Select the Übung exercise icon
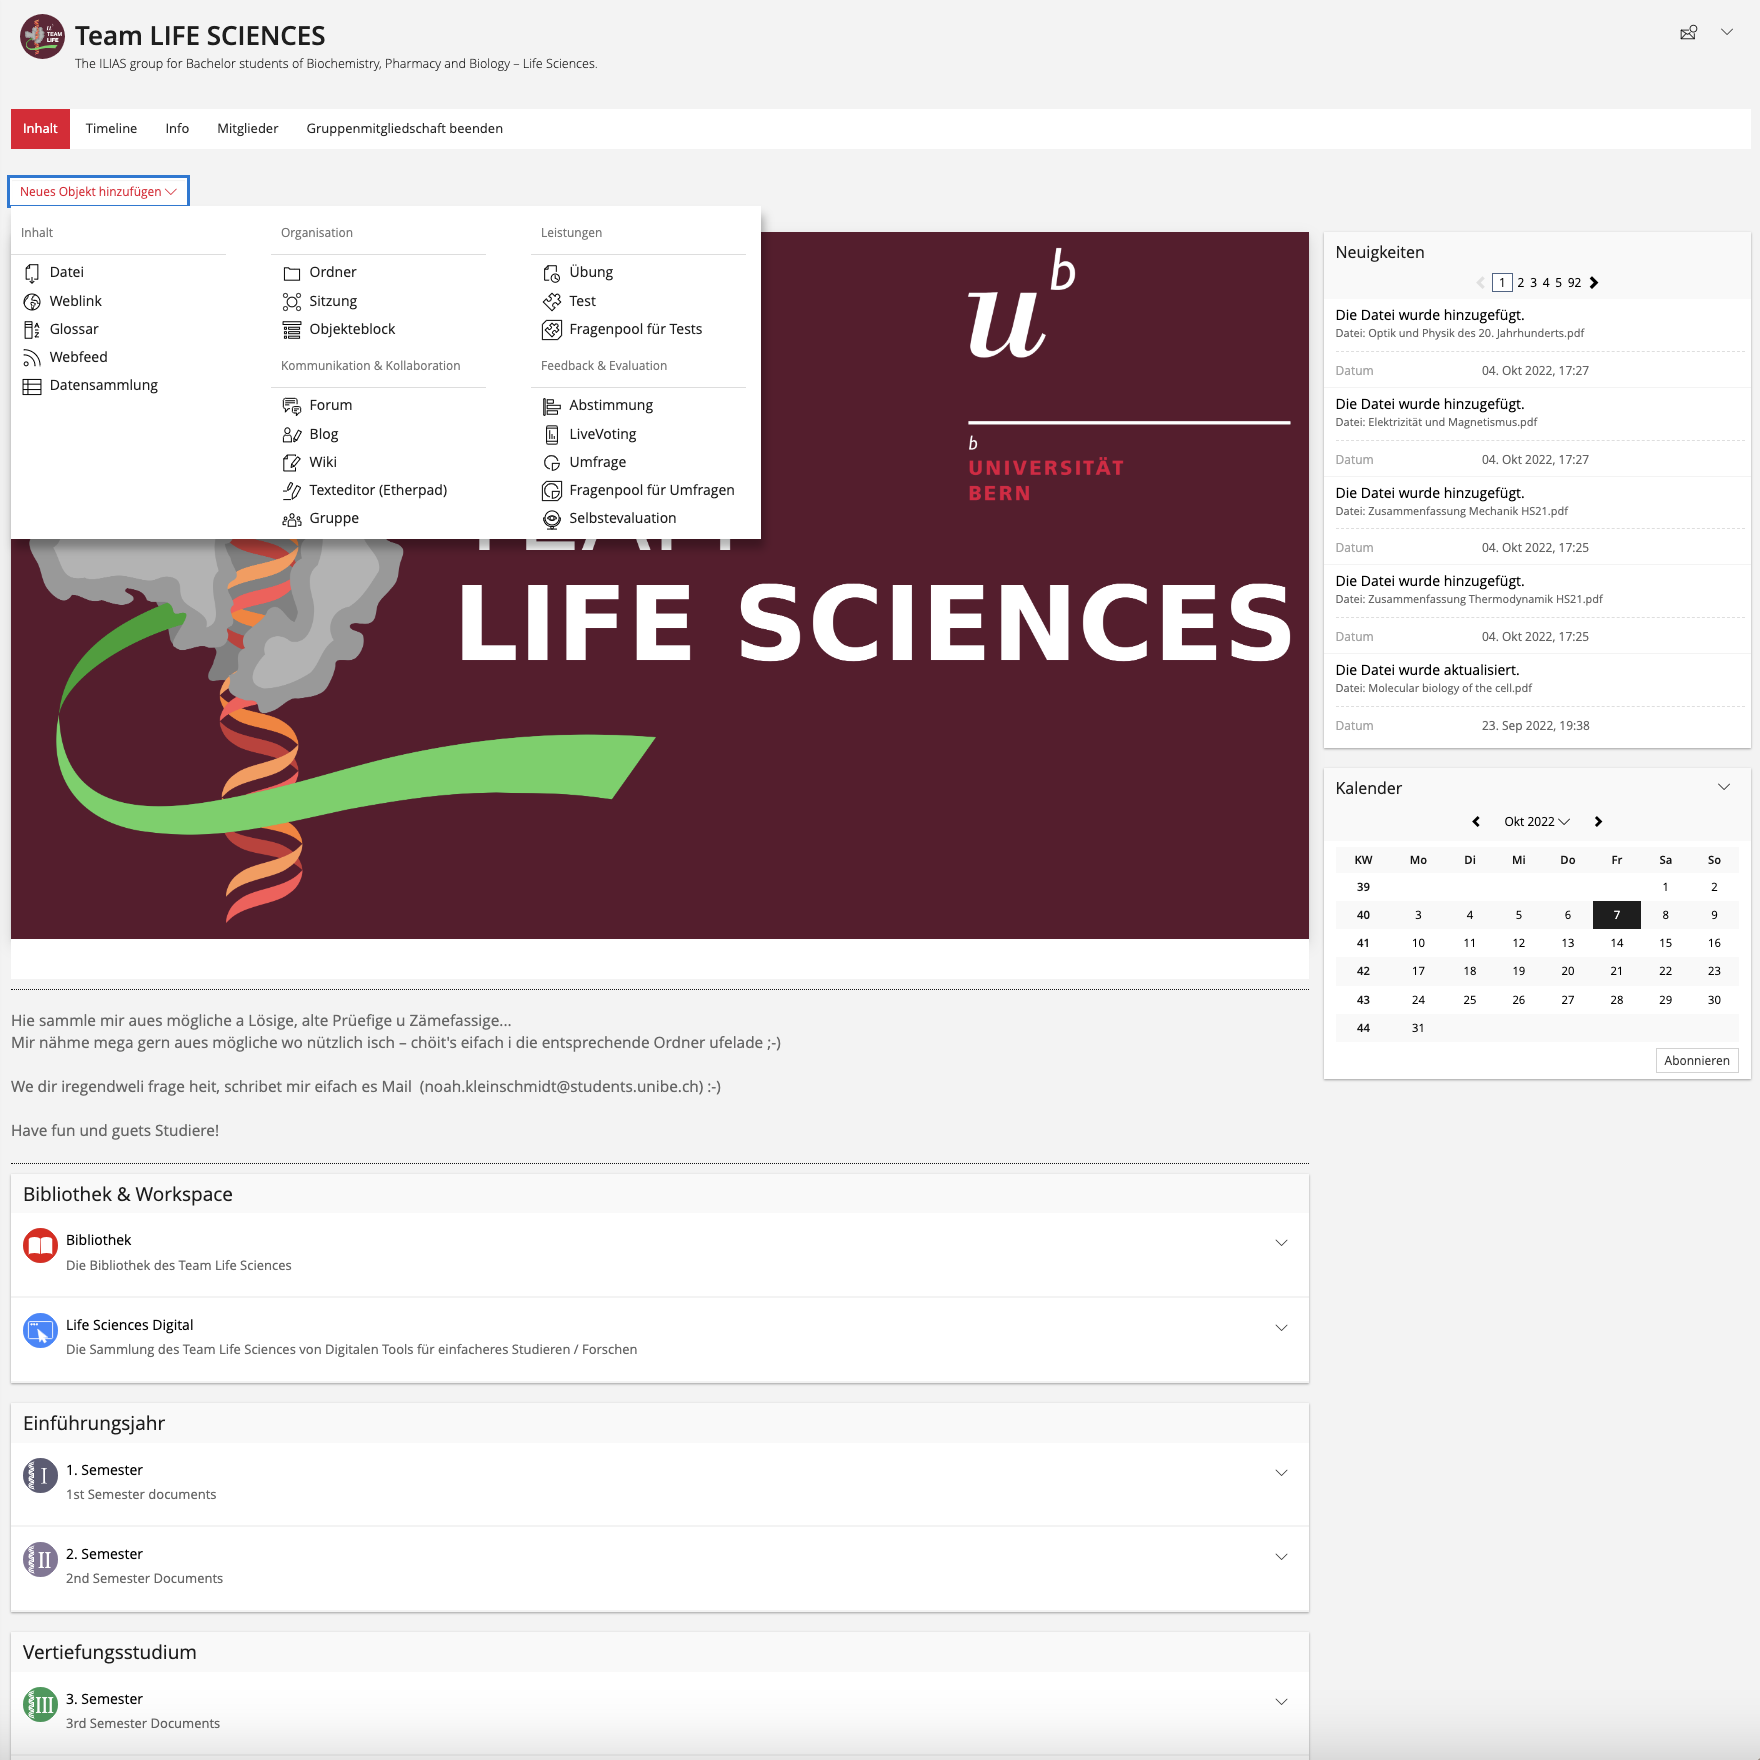The width and height of the screenshot is (1760, 1760). coord(551,273)
